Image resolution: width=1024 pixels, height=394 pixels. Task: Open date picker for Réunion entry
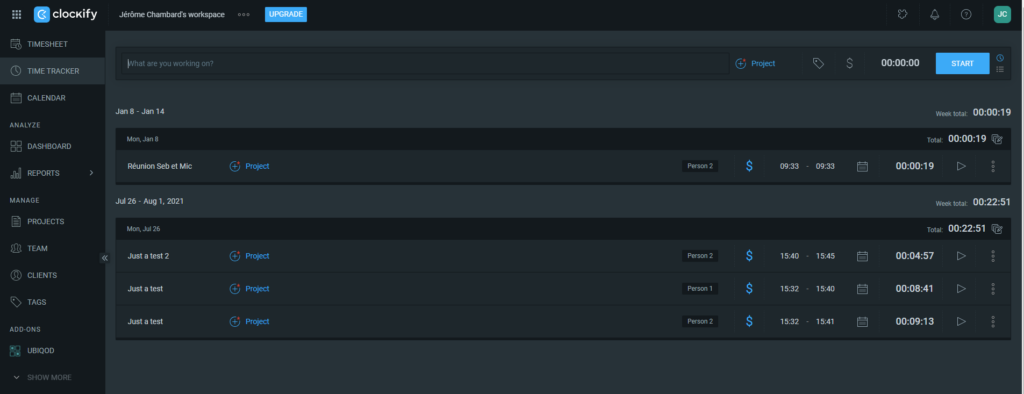tap(862, 166)
